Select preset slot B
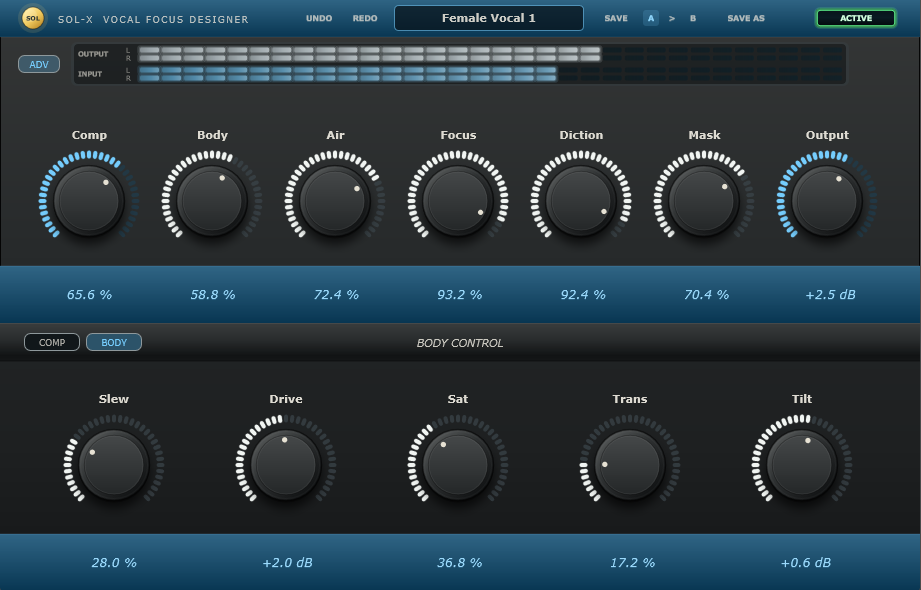Screen dimensions: 921x590 [x=693, y=18]
